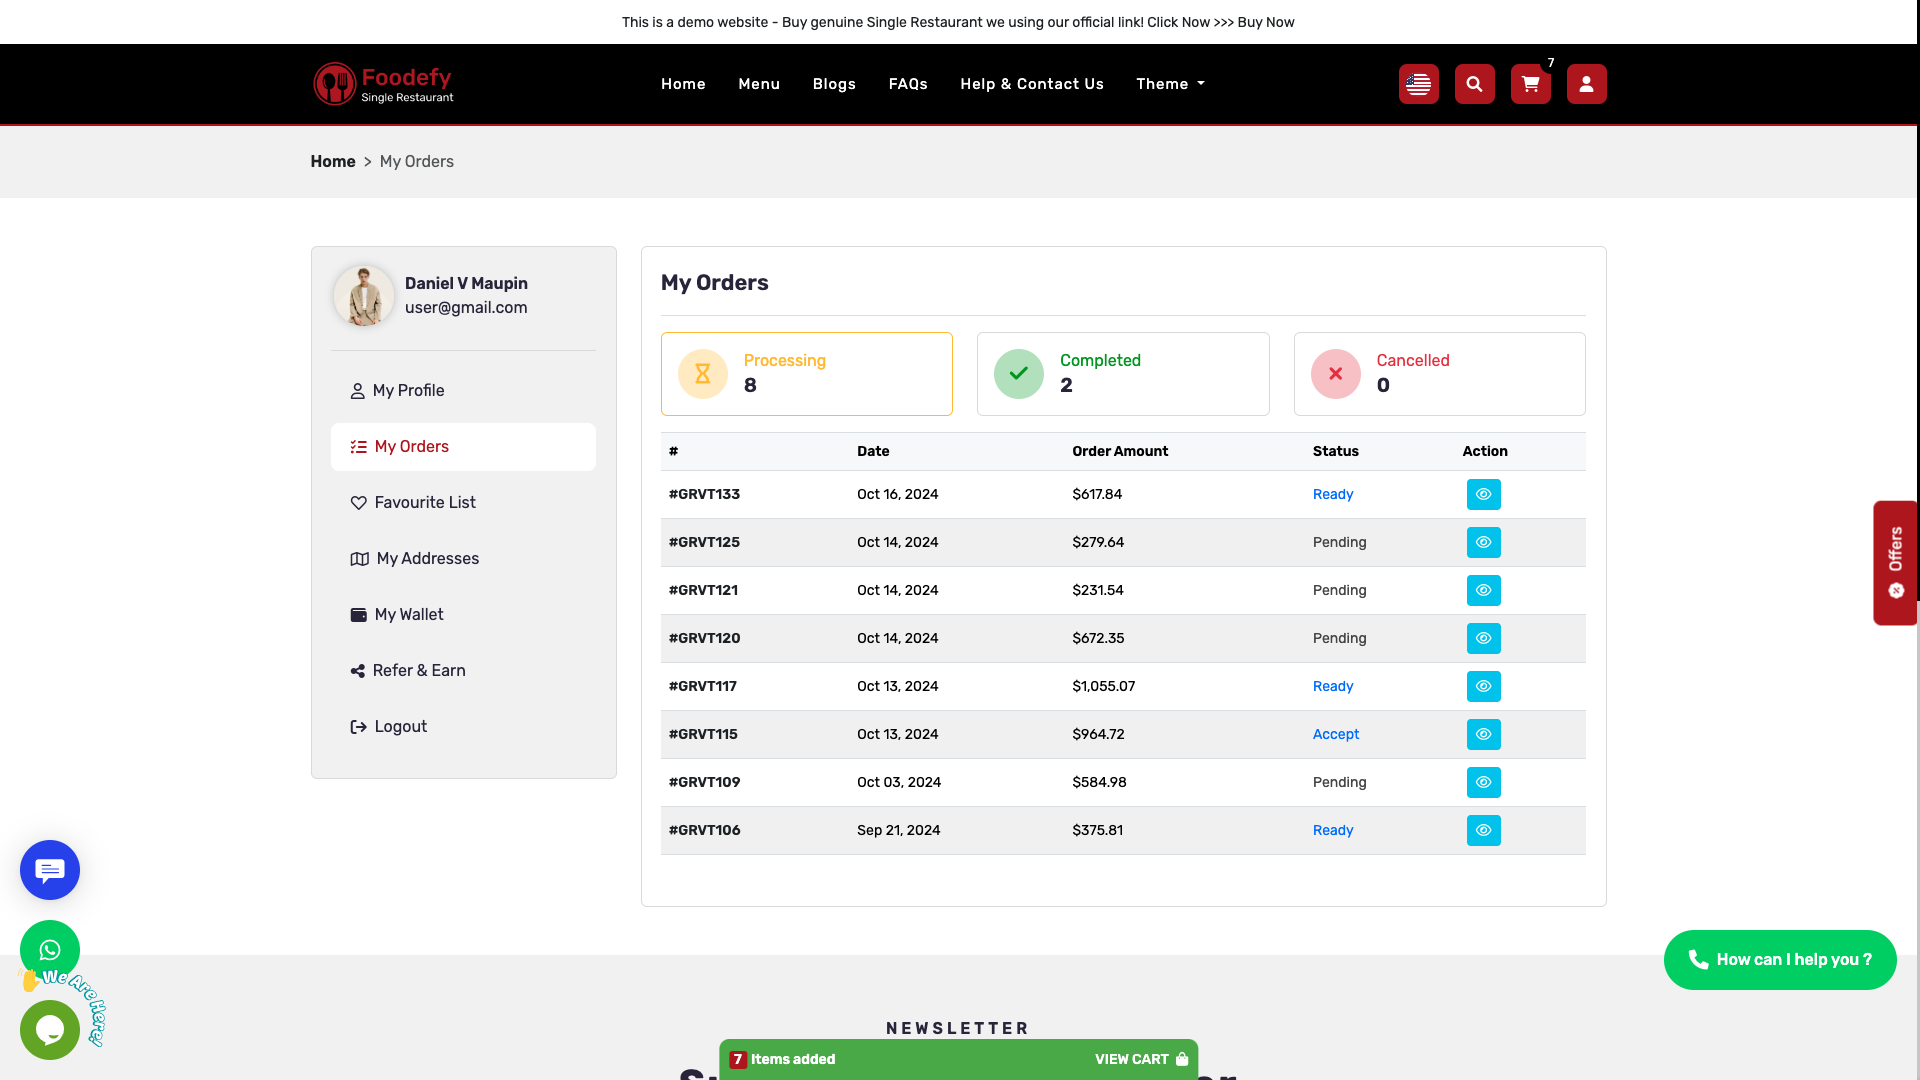Click the search icon in the navbar
Viewport: 1920px width, 1080px height.
tap(1474, 84)
